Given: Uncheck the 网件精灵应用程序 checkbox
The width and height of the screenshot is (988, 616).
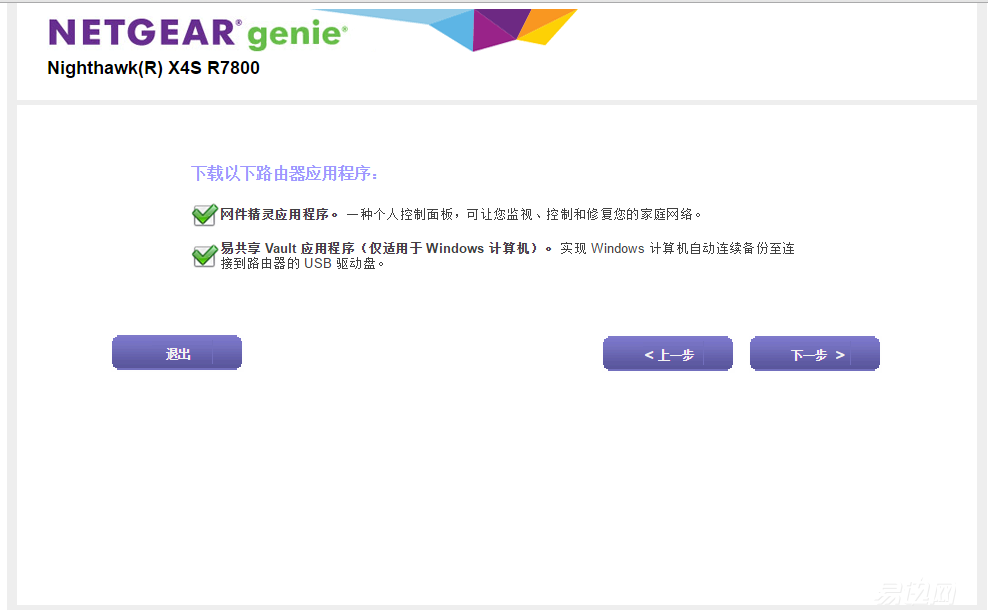Looking at the screenshot, I should 205,215.
